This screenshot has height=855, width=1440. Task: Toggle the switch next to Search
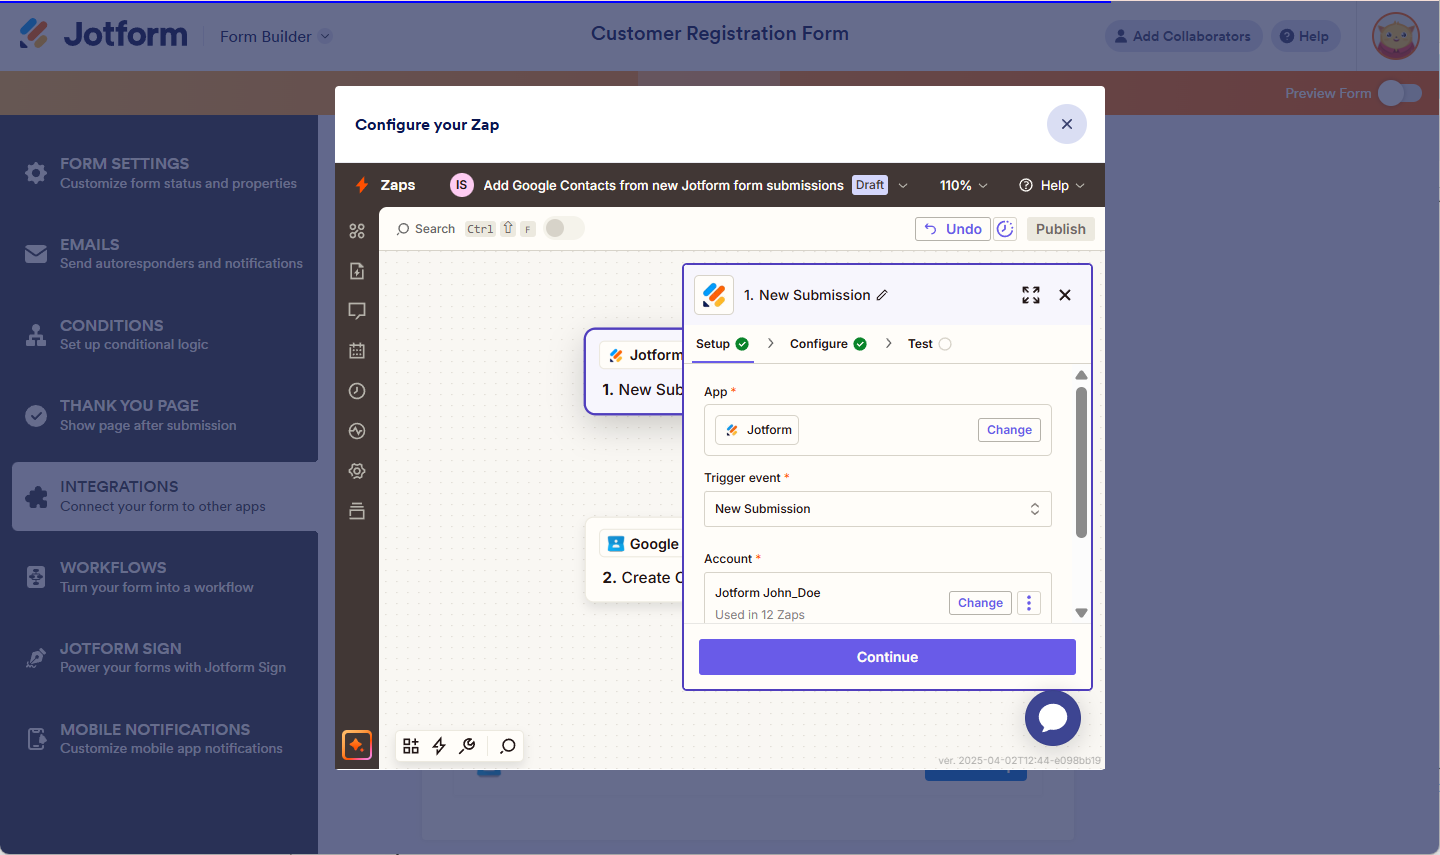pyautogui.click(x=563, y=229)
